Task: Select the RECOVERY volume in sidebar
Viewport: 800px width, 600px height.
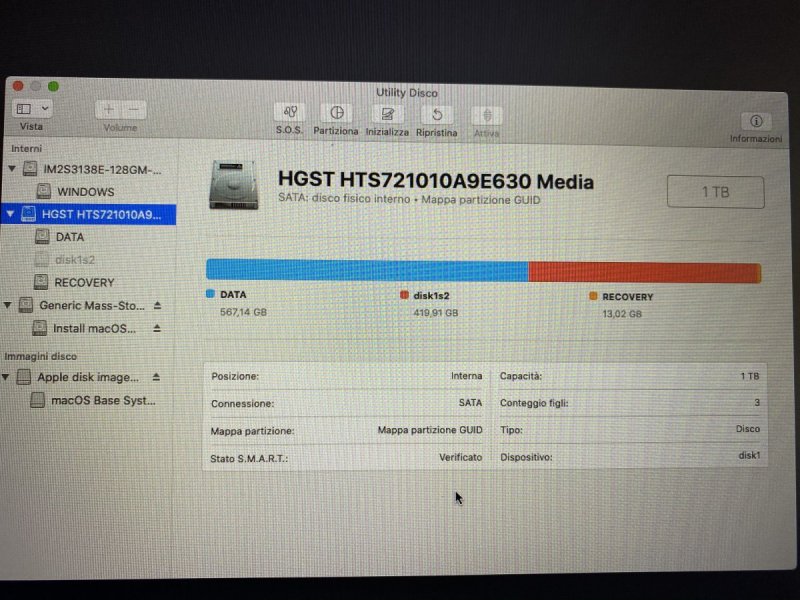Action: [84, 282]
